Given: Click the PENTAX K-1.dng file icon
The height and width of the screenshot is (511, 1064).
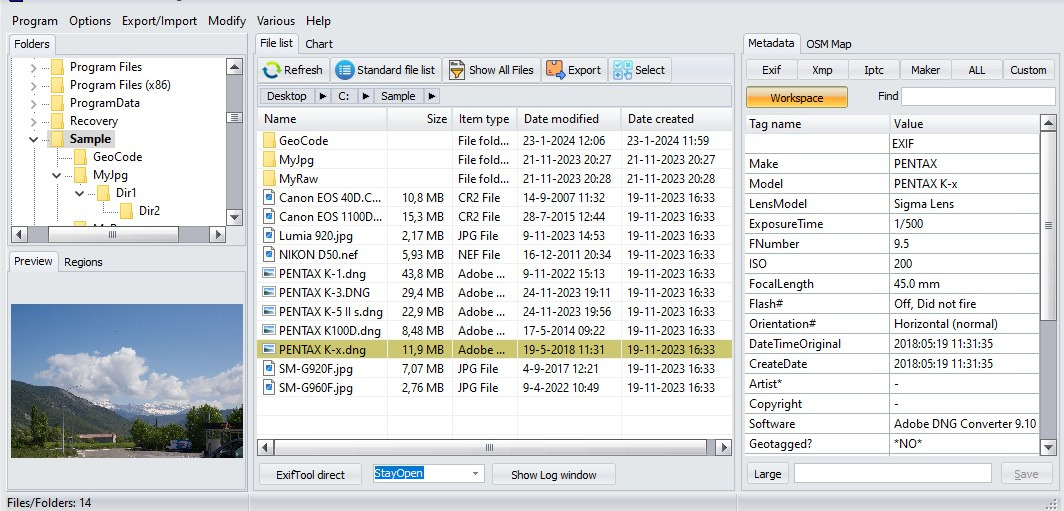Looking at the screenshot, I should pos(268,274).
